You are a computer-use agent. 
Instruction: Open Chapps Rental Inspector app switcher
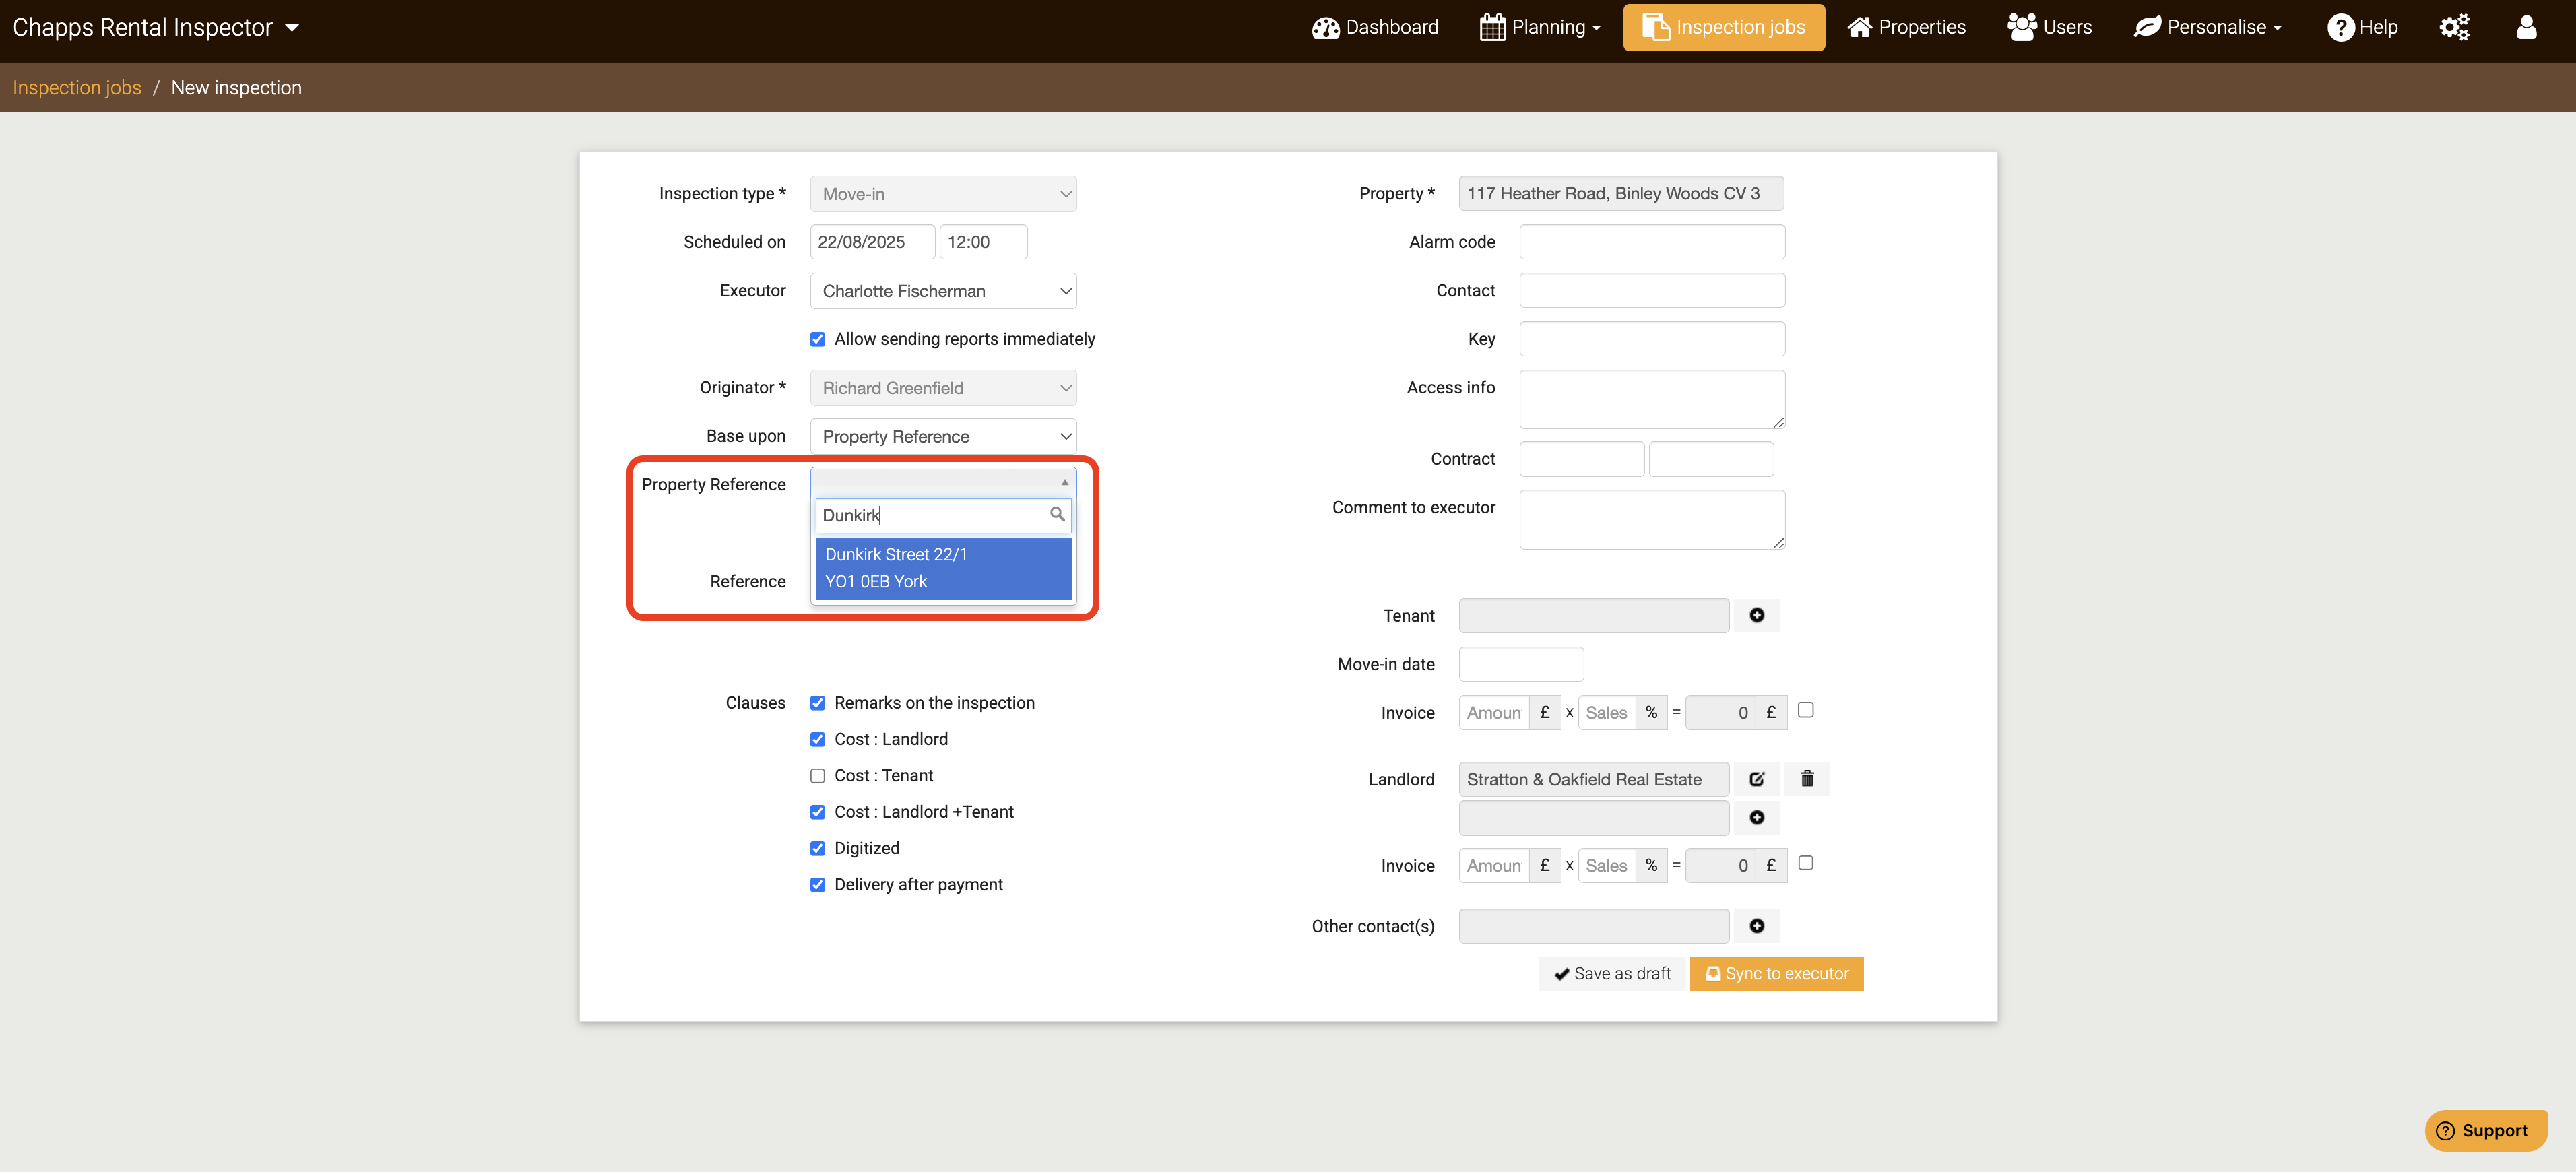155,27
